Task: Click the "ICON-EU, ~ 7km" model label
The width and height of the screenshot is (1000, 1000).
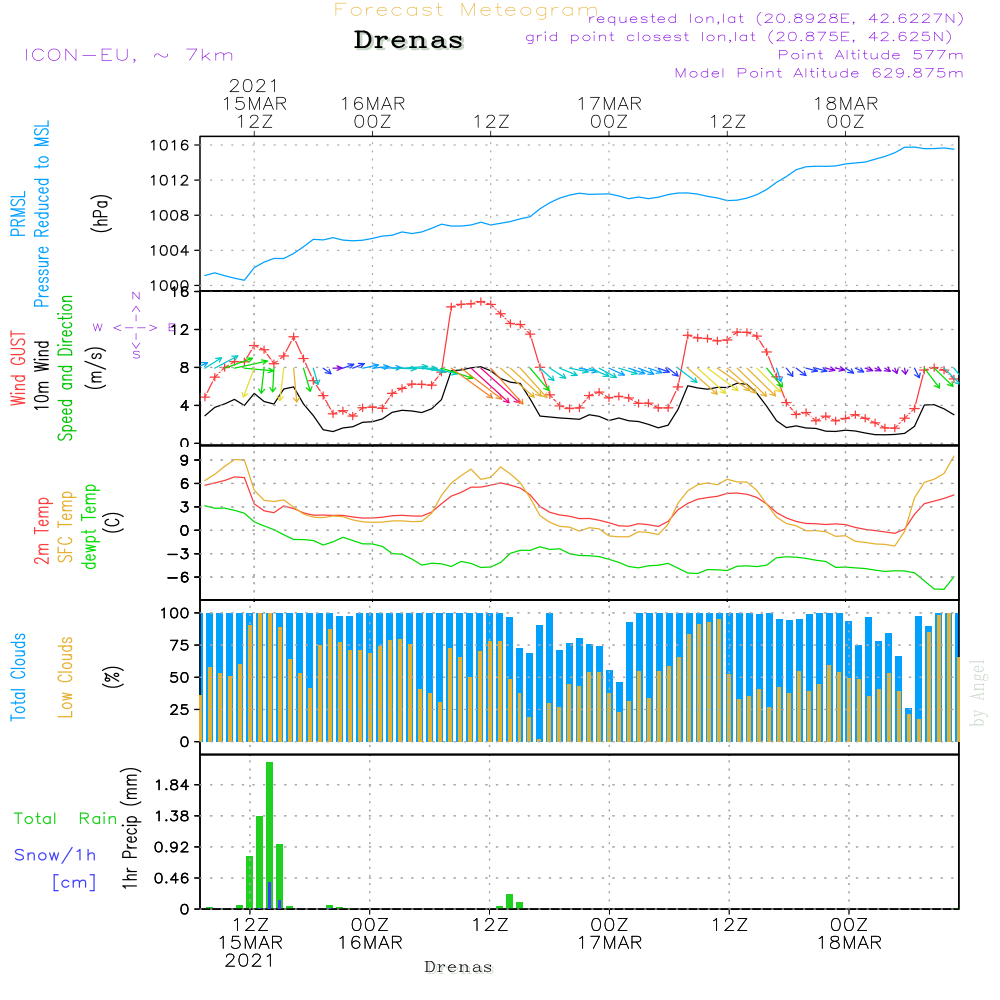Action: click(129, 55)
